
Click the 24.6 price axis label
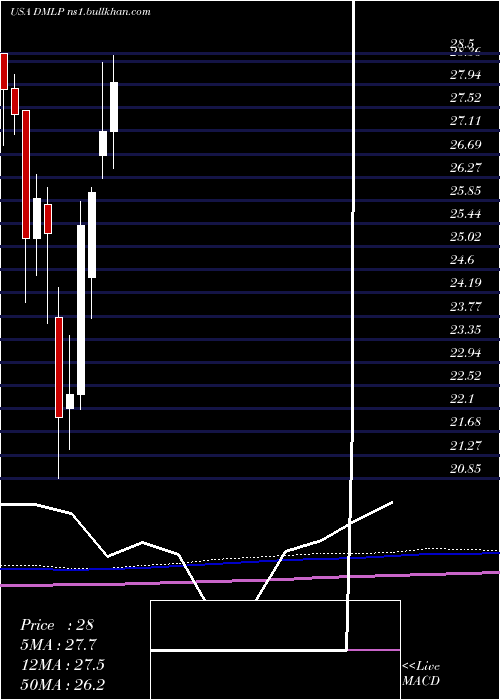[462, 260]
